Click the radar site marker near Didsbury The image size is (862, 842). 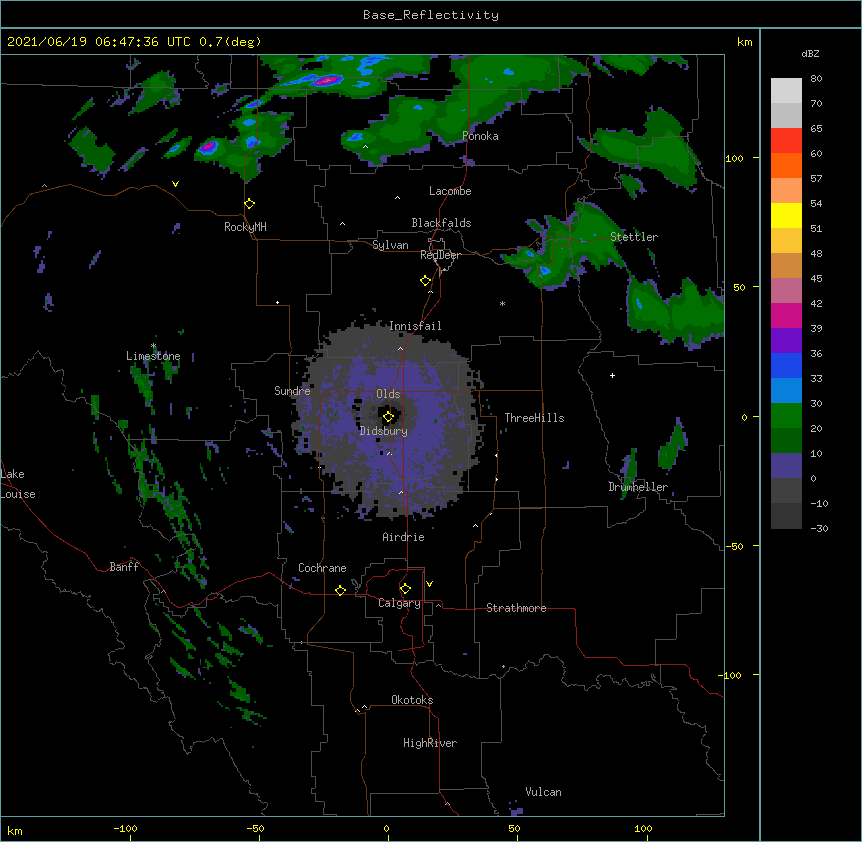click(x=388, y=417)
